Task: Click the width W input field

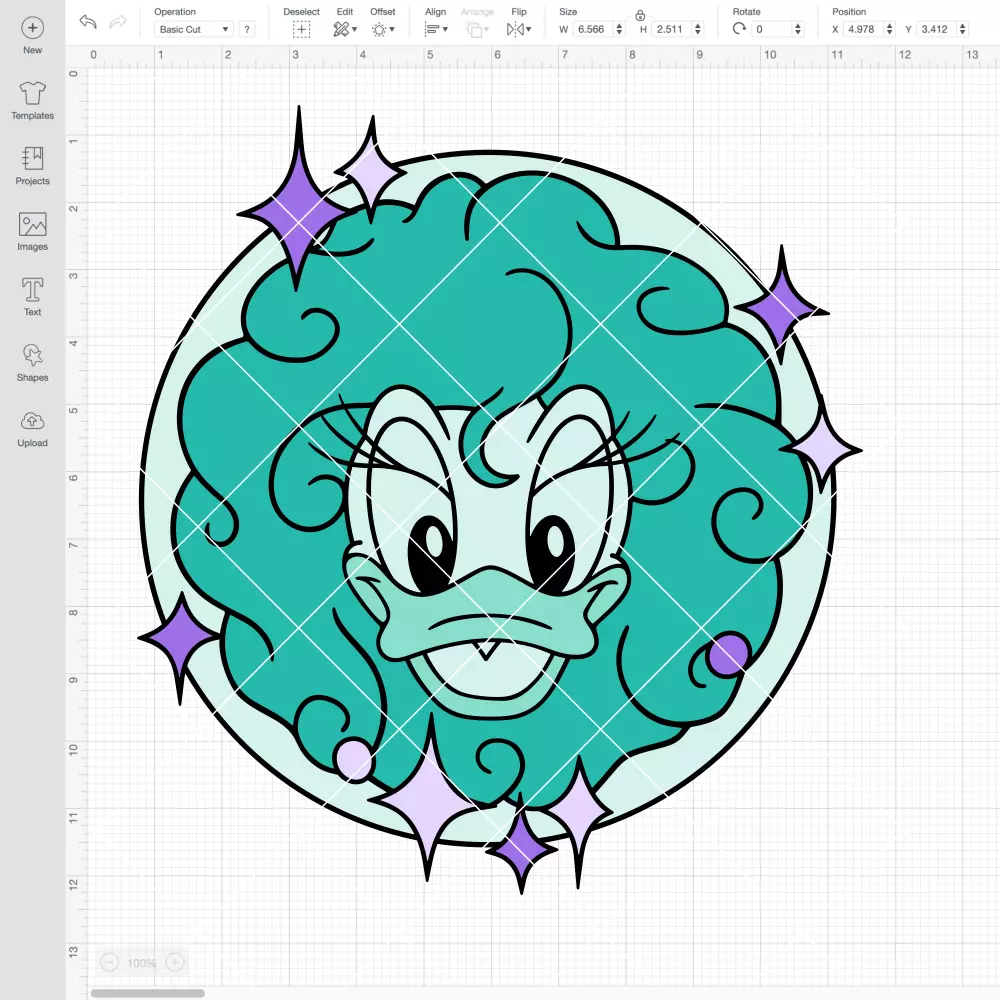Action: point(592,29)
